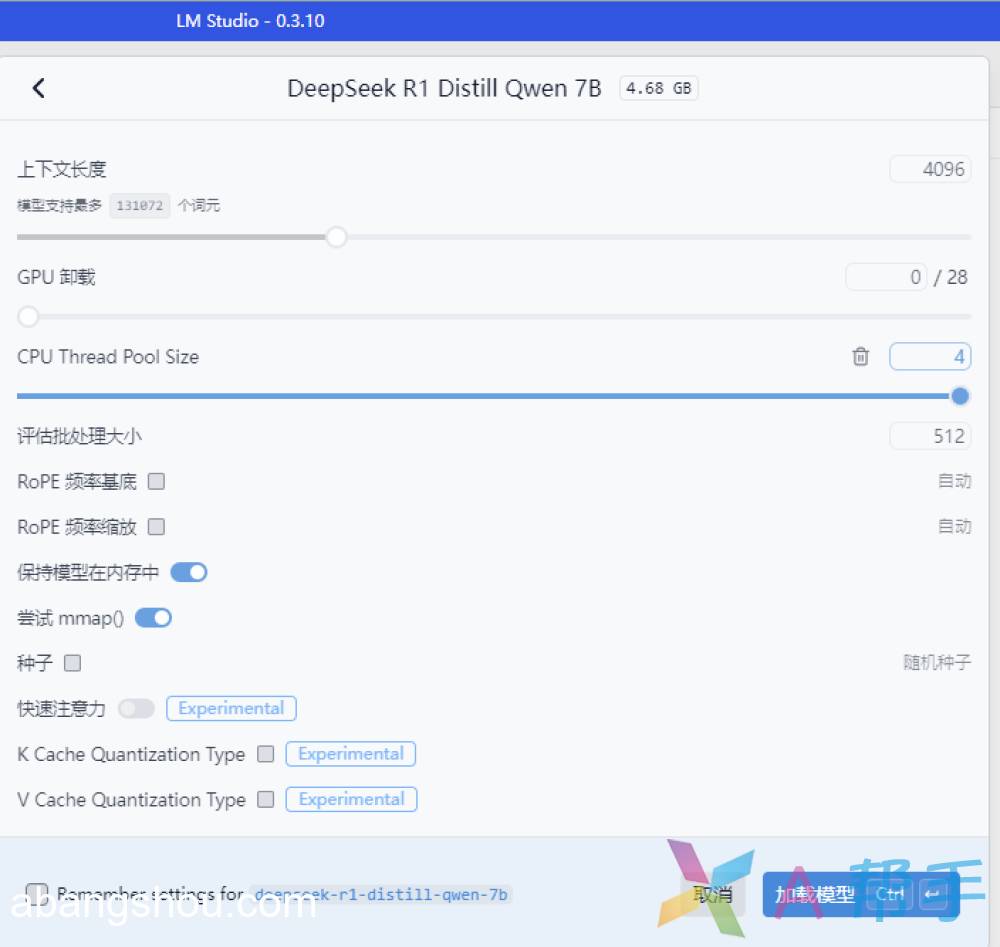The image size is (1000, 947).
Task: Enable the RoPE 频率基底 checkbox
Action: (x=156, y=481)
